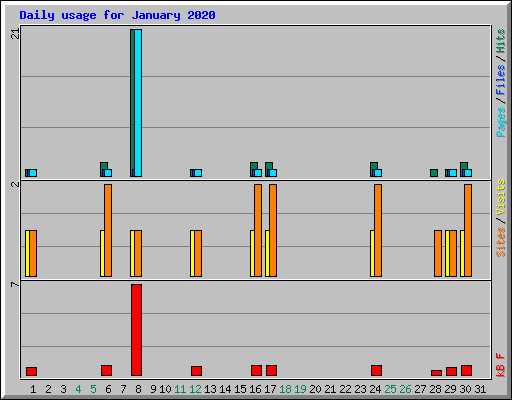Click day label '16' on x-axis
The height and width of the screenshot is (400, 512).
(x=255, y=389)
